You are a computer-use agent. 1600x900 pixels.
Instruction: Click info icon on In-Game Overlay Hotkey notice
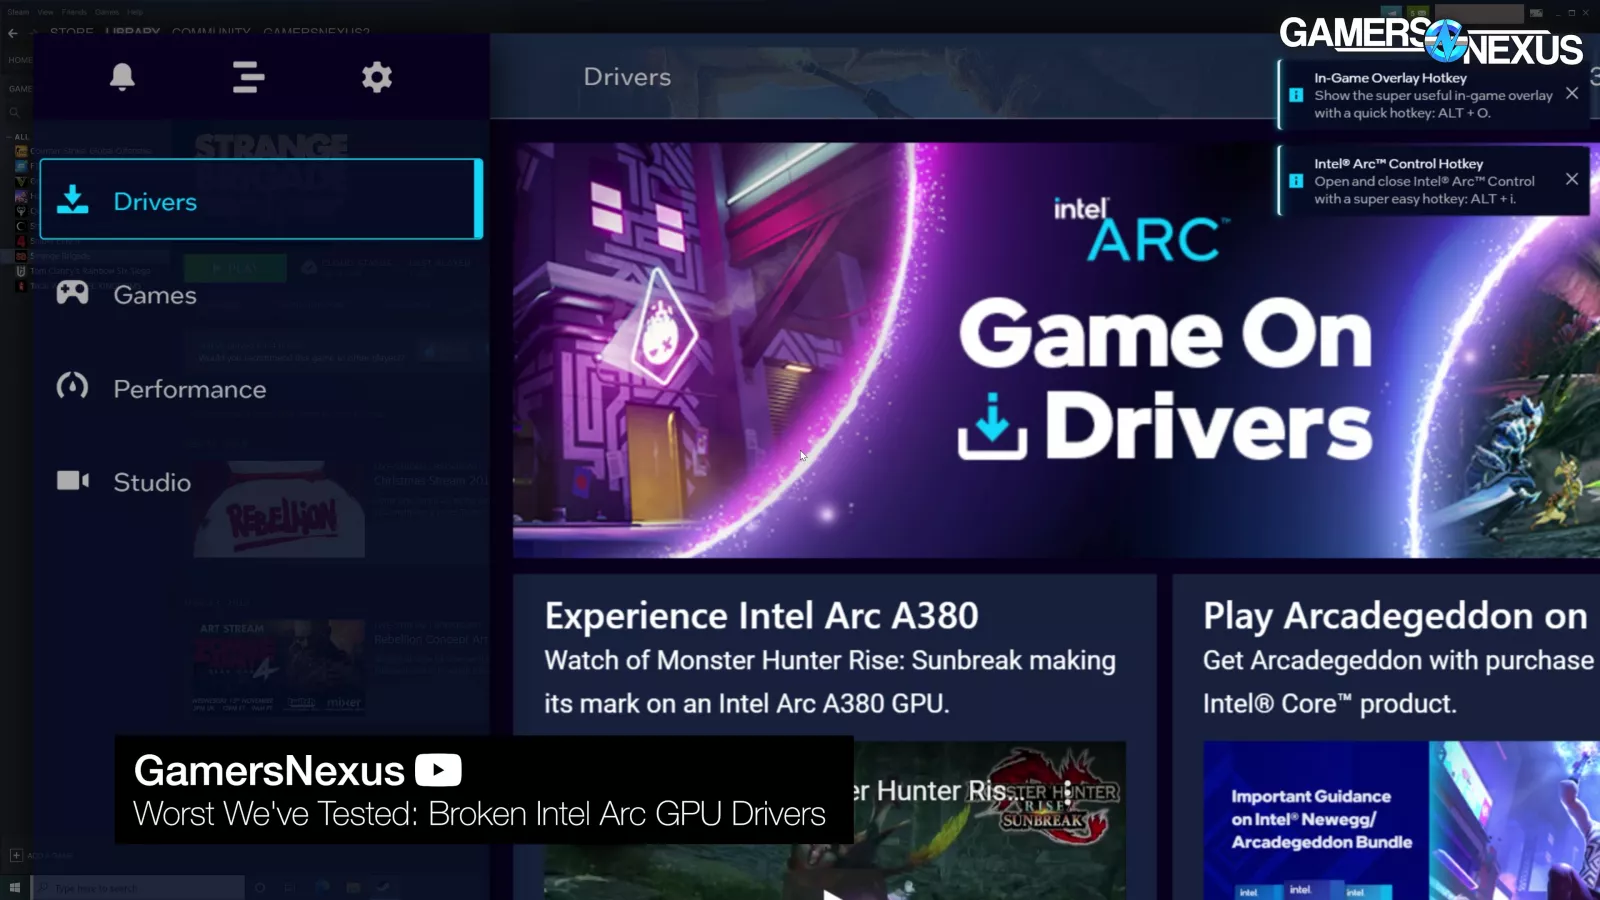point(1296,95)
